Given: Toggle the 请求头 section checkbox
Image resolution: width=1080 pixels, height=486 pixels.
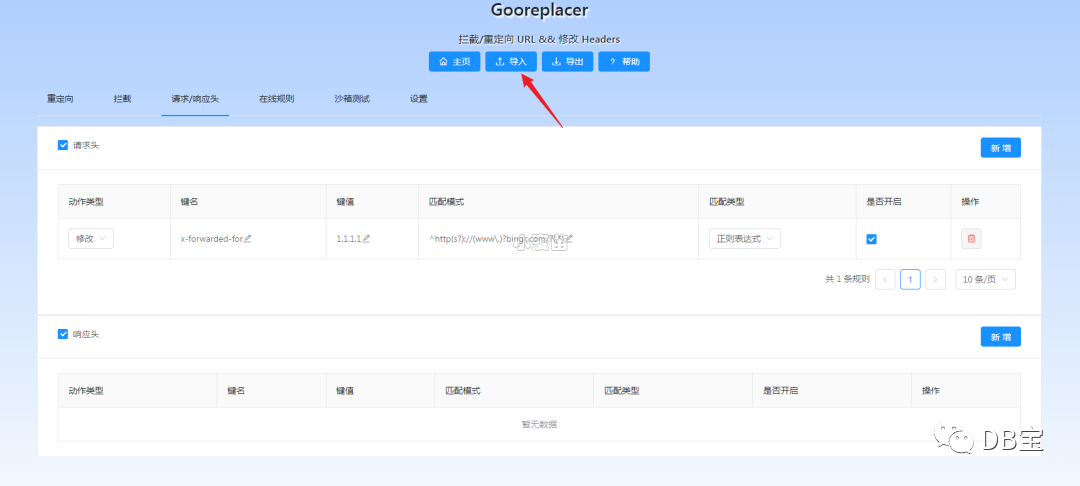Looking at the screenshot, I should [x=63, y=145].
